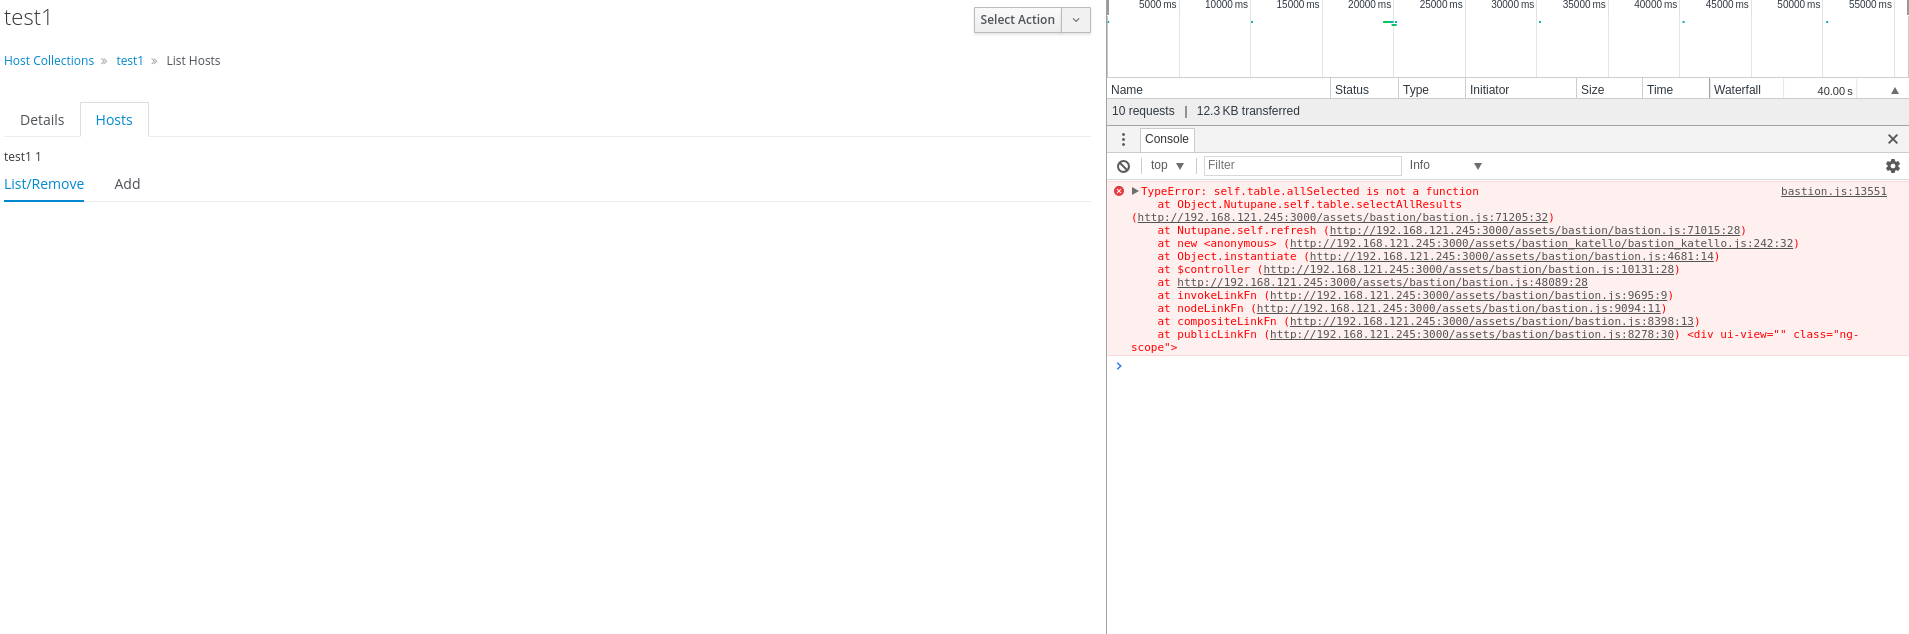Sort network requests by Type column
The image size is (1909, 634).
[x=1431, y=90]
